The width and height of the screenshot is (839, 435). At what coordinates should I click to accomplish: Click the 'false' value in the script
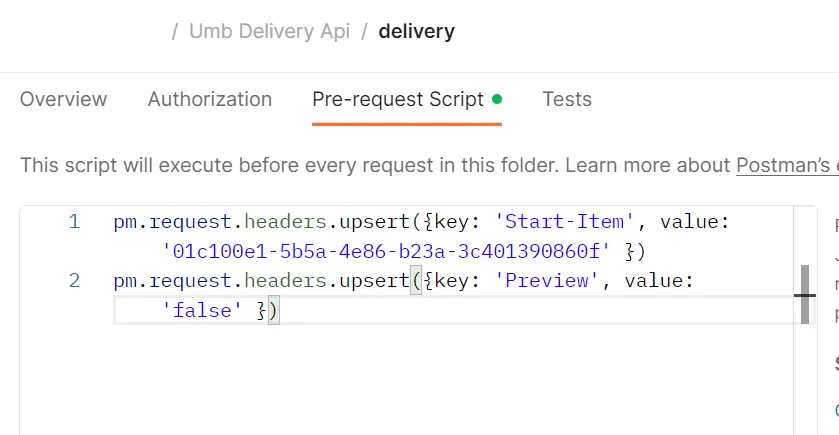202,310
